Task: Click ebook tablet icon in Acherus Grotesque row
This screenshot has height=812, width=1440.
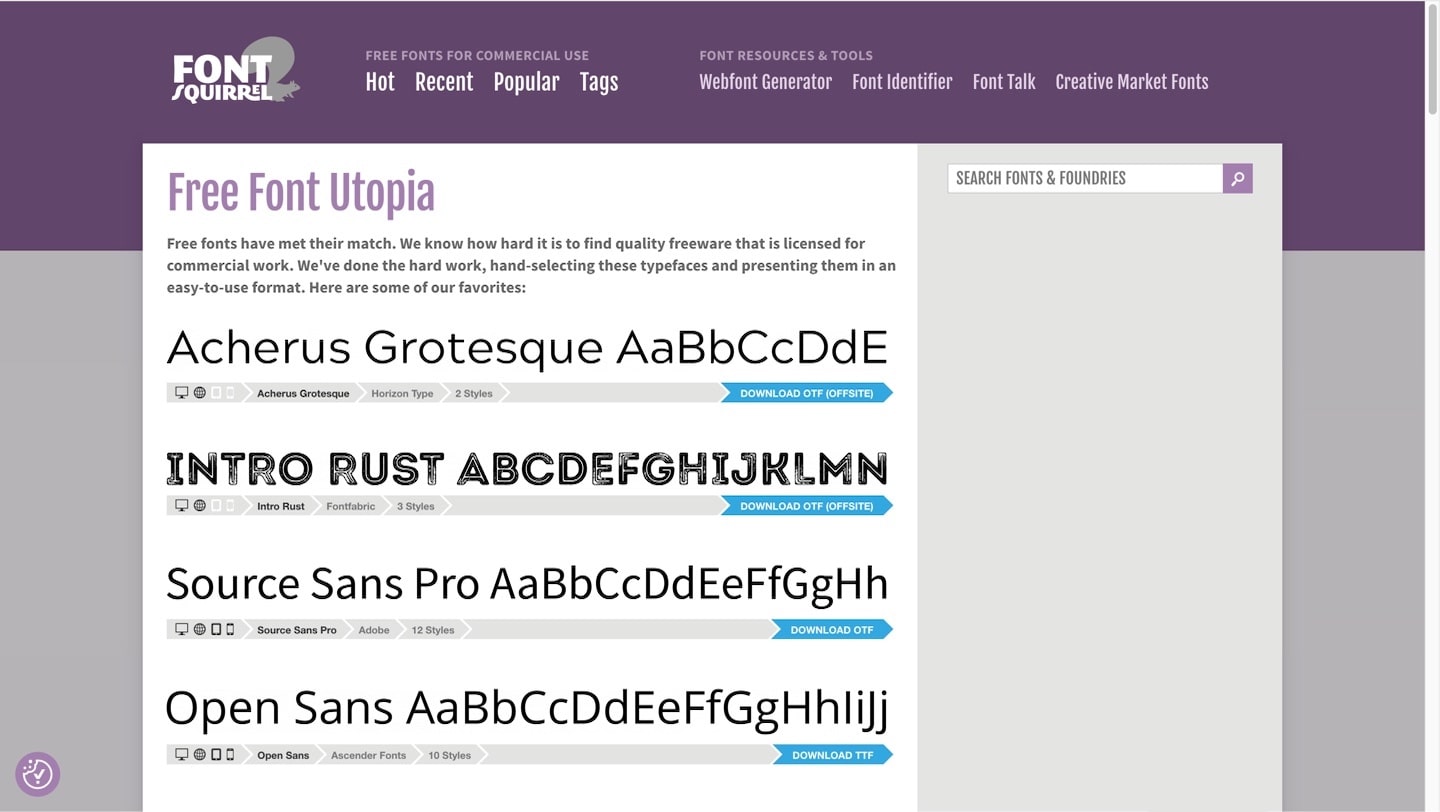Action: pyautogui.click(x=216, y=393)
